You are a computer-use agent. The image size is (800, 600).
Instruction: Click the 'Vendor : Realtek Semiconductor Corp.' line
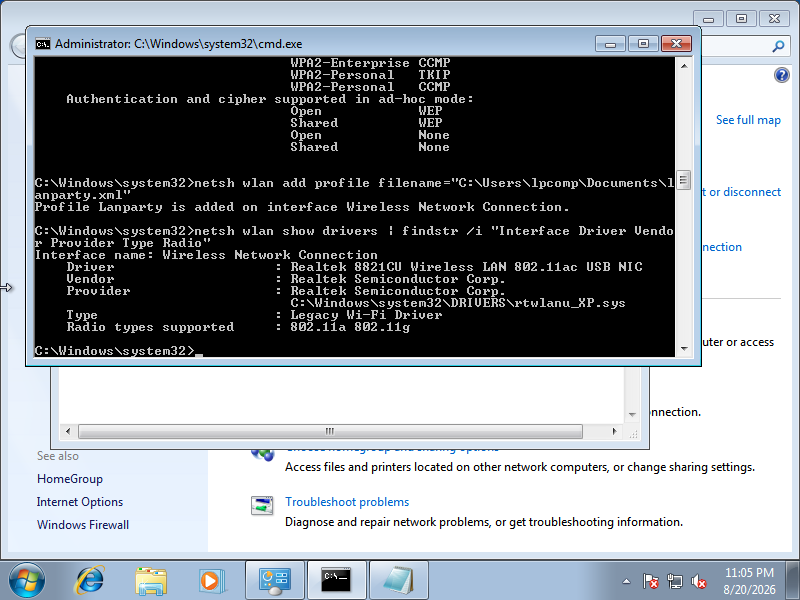pos(286,279)
